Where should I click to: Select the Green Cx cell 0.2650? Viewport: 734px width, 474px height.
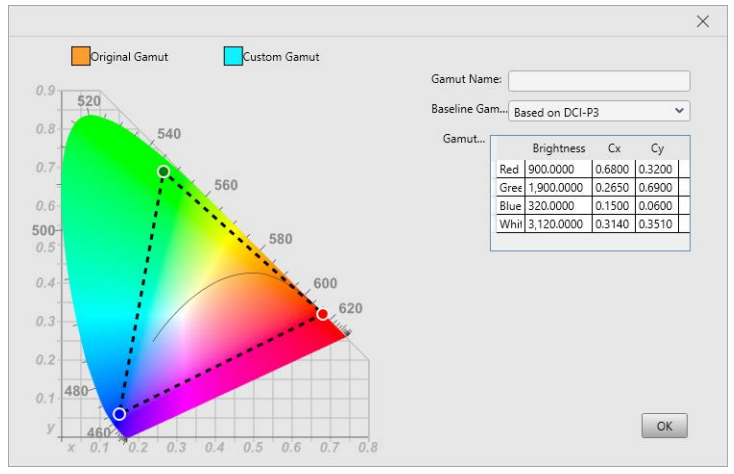[614, 188]
